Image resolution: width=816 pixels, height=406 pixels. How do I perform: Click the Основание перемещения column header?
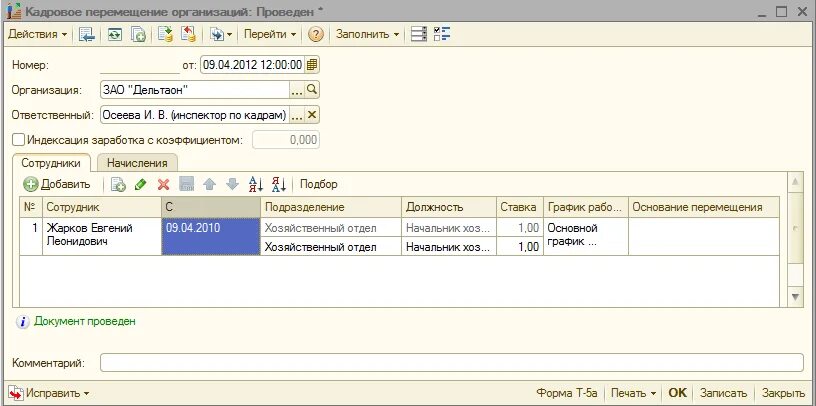[704, 207]
